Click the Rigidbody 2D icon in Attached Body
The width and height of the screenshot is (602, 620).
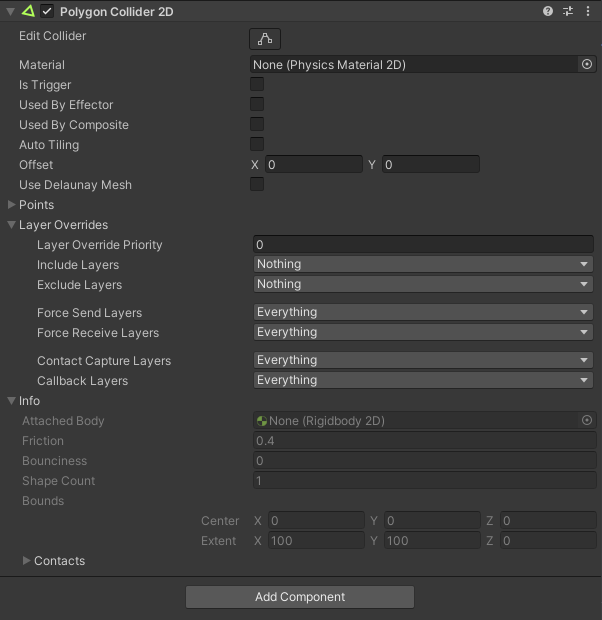[262, 421]
